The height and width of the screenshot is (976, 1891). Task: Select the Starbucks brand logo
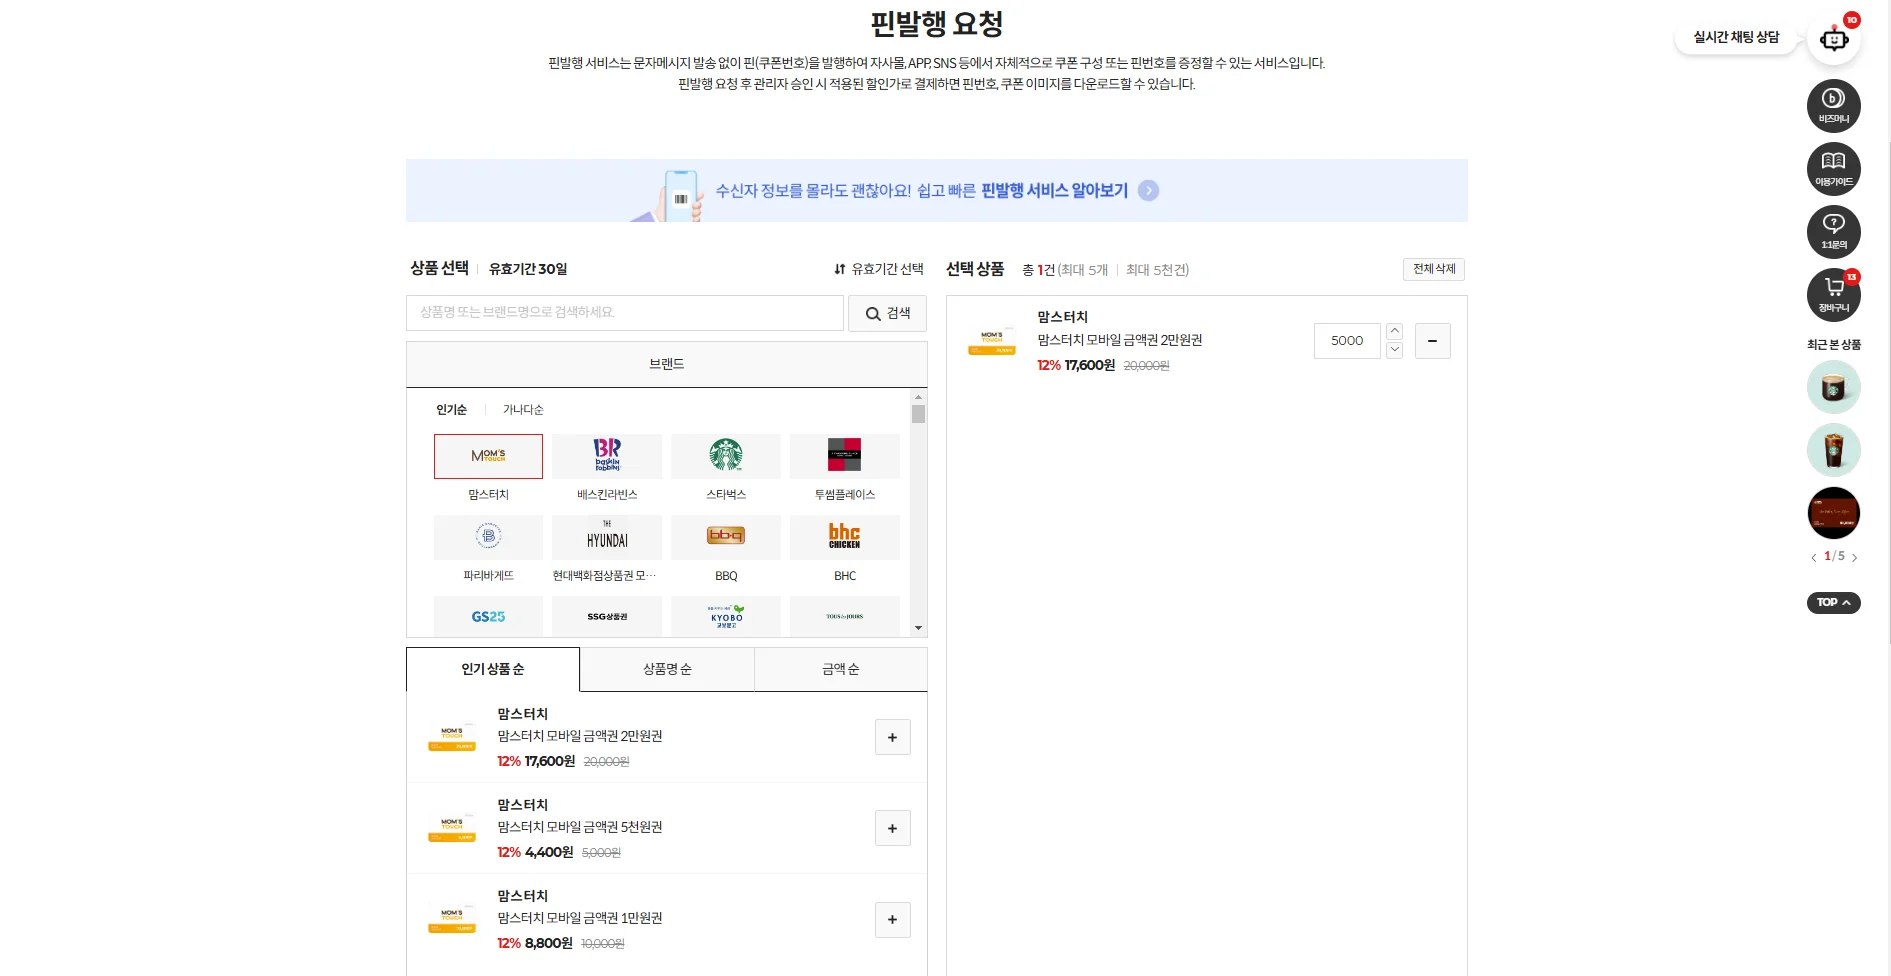click(x=725, y=456)
